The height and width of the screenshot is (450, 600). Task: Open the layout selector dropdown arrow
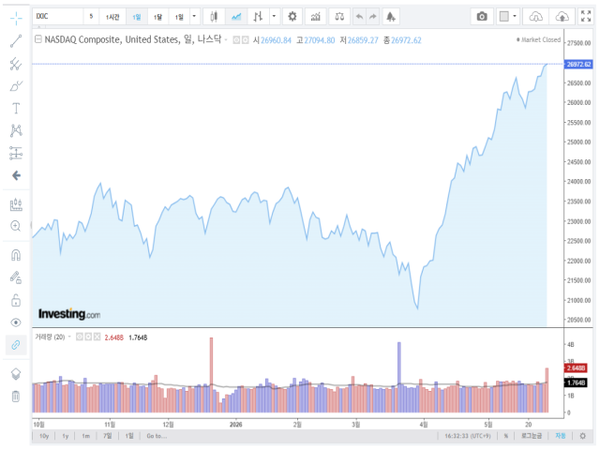515,16
